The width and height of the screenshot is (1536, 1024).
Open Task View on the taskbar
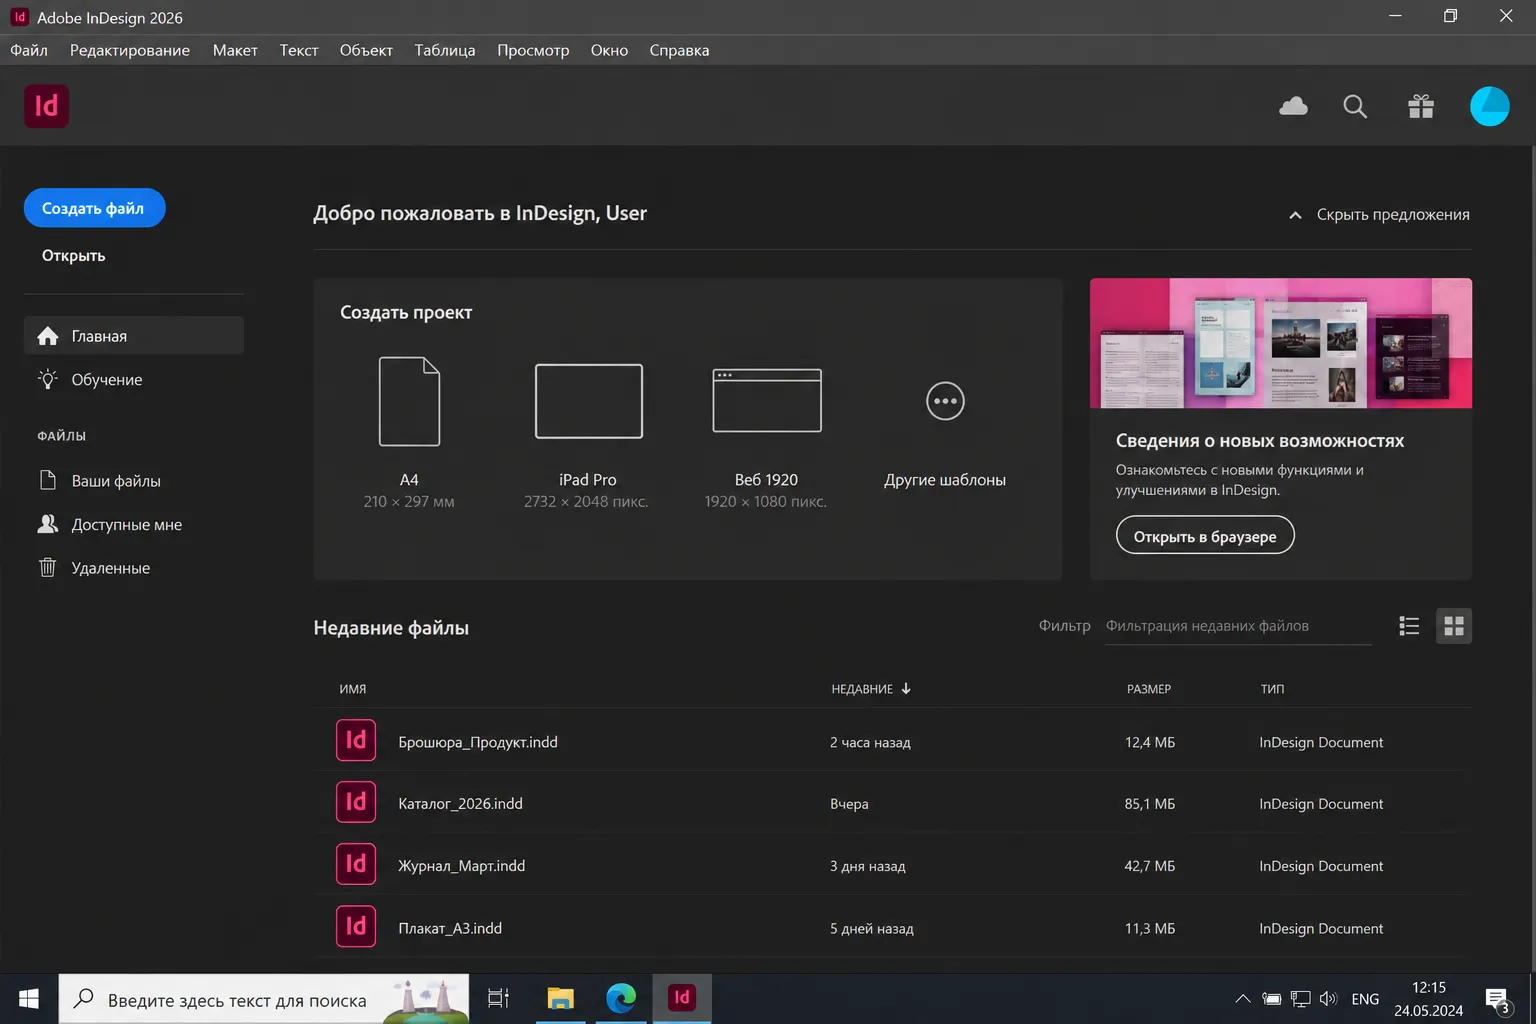[498, 998]
